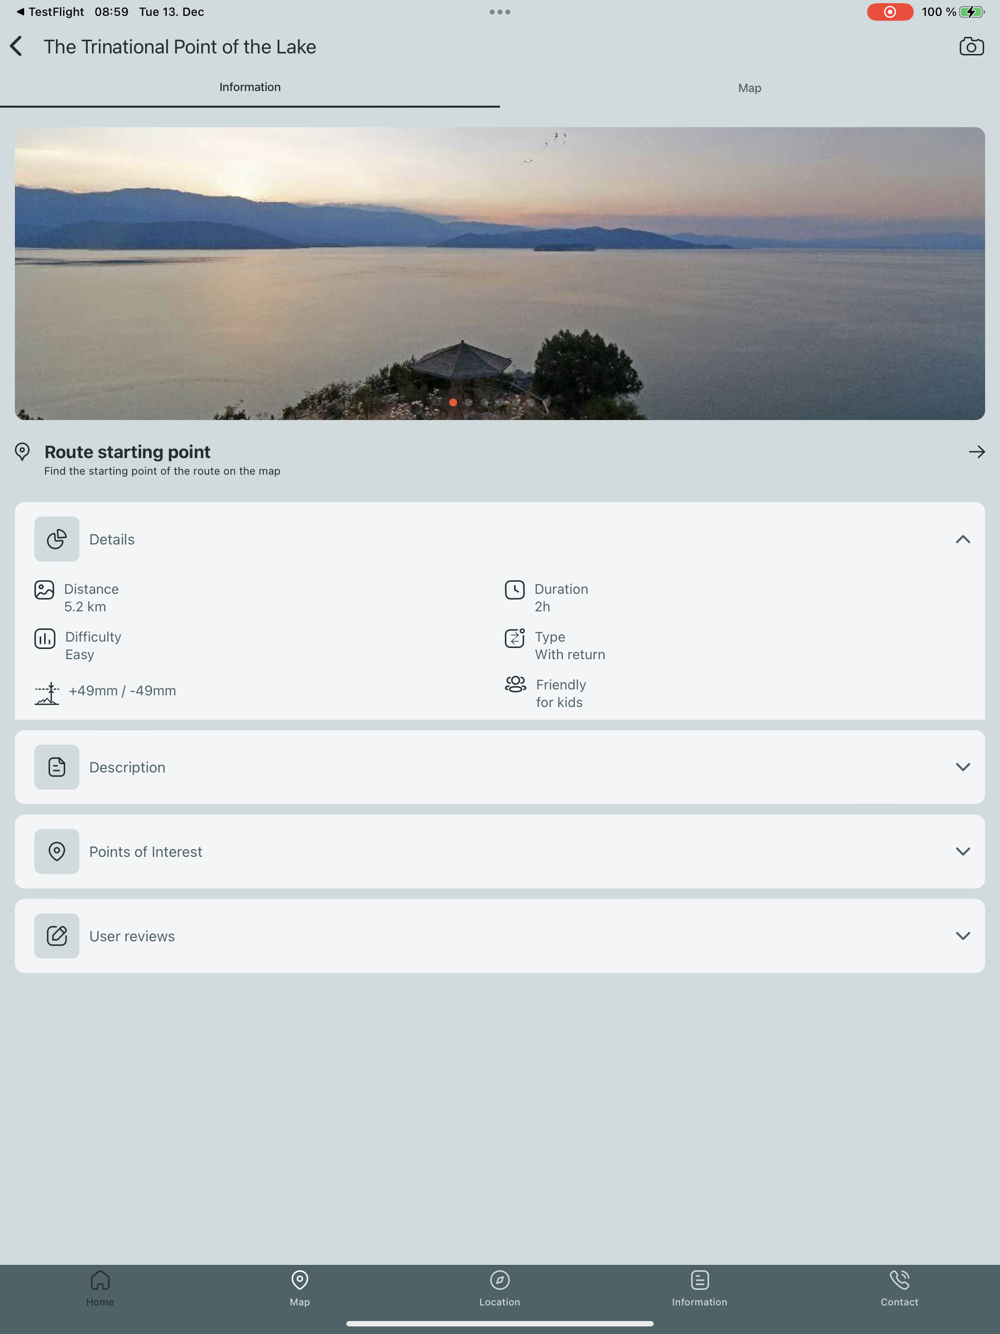Tap the Points of Interest pin icon
This screenshot has width=1000, height=1334.
click(x=57, y=851)
